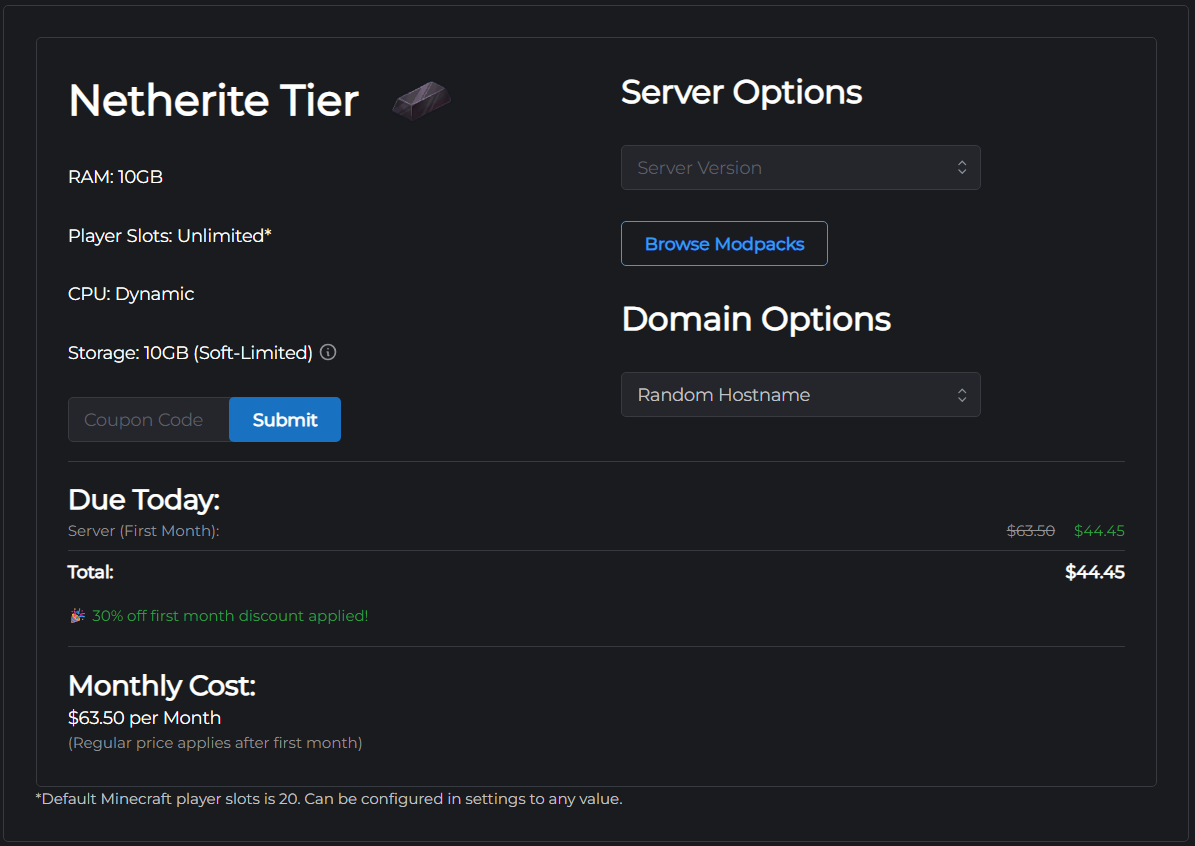Open the Random Hostname dropdown

800,395
